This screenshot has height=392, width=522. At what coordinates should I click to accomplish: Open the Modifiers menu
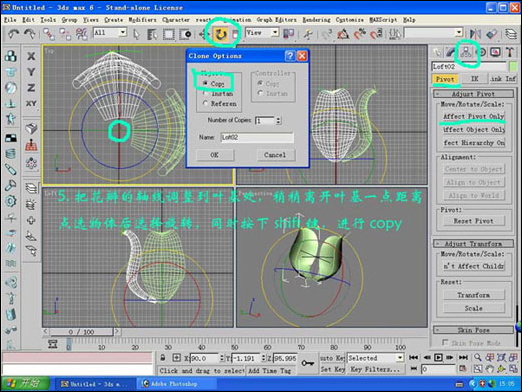tap(142, 20)
